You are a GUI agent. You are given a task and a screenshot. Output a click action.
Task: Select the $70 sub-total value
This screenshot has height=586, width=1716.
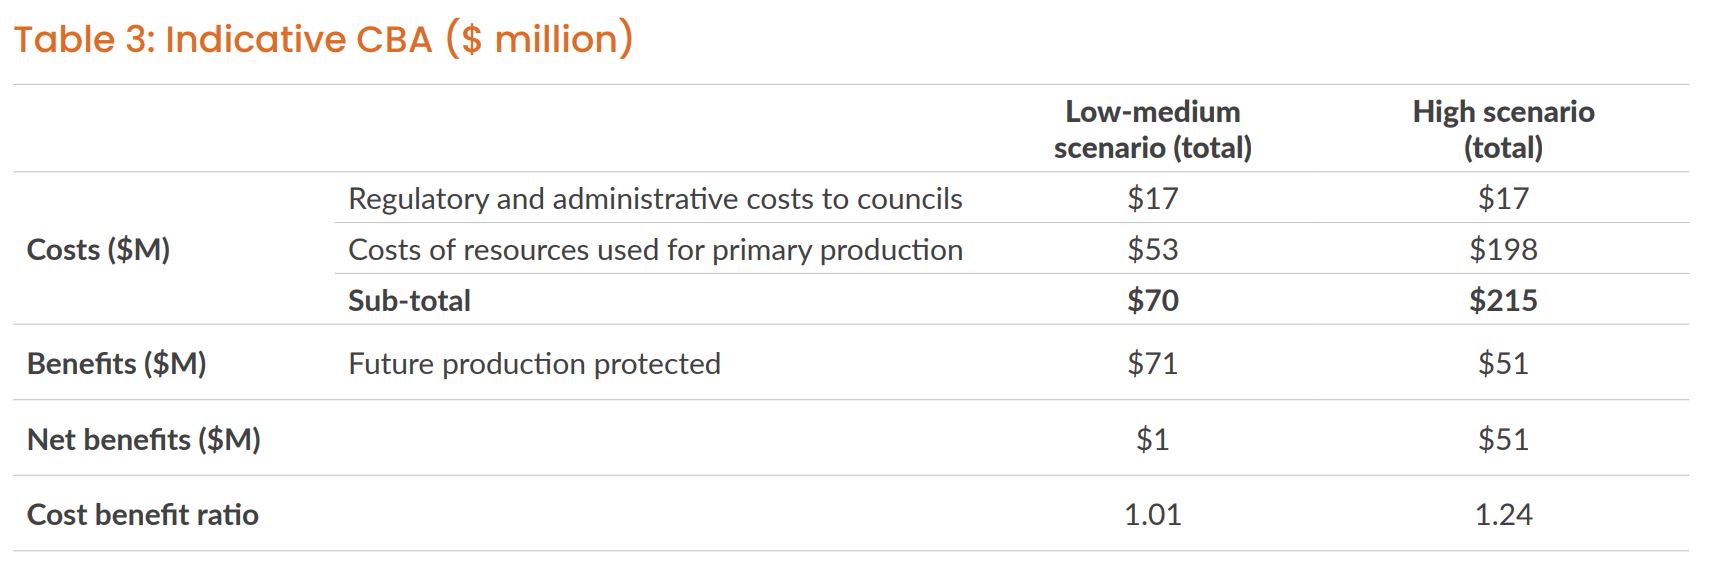point(1152,300)
